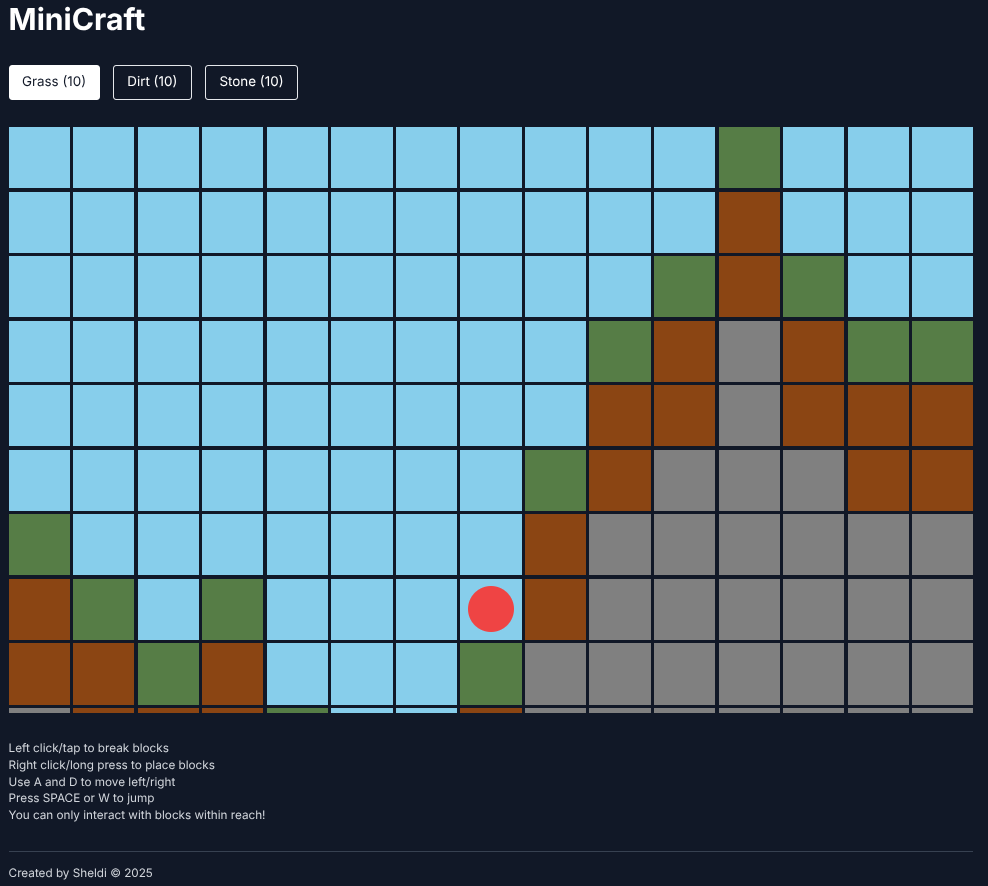Select the Stone block type
This screenshot has width=988, height=886.
[x=251, y=82]
